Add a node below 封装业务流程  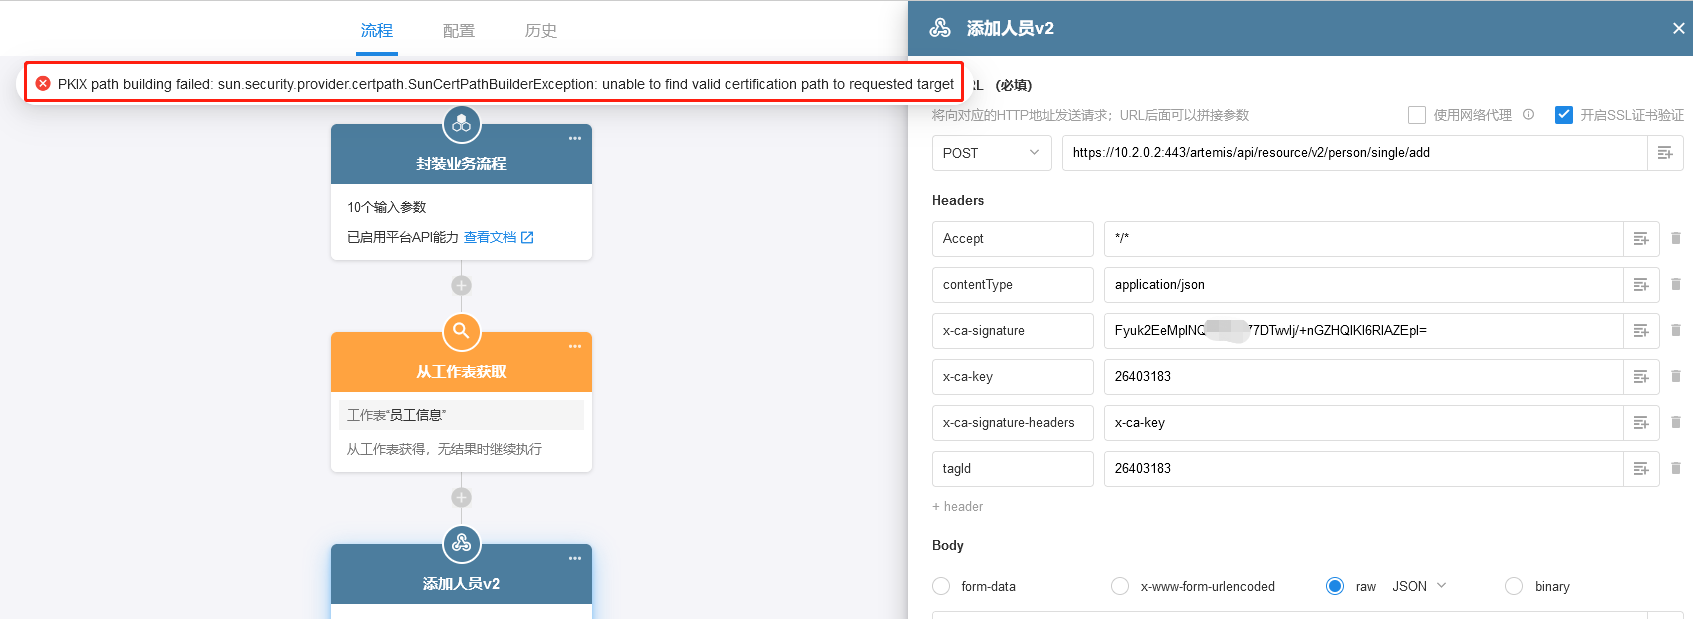pos(461,285)
